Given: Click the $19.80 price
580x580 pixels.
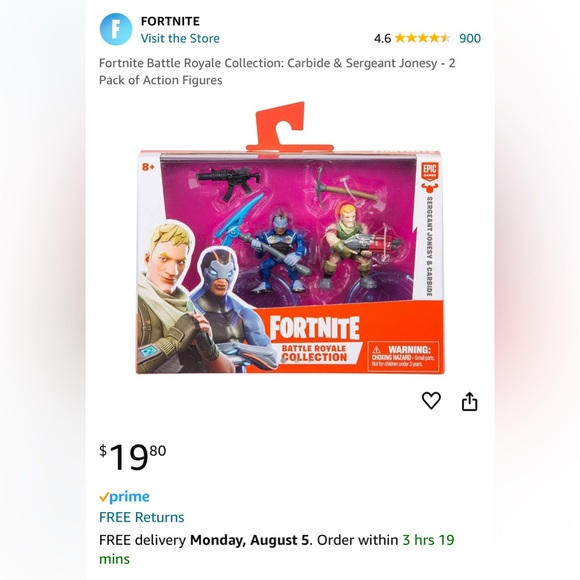Looking at the screenshot, I should [x=132, y=457].
